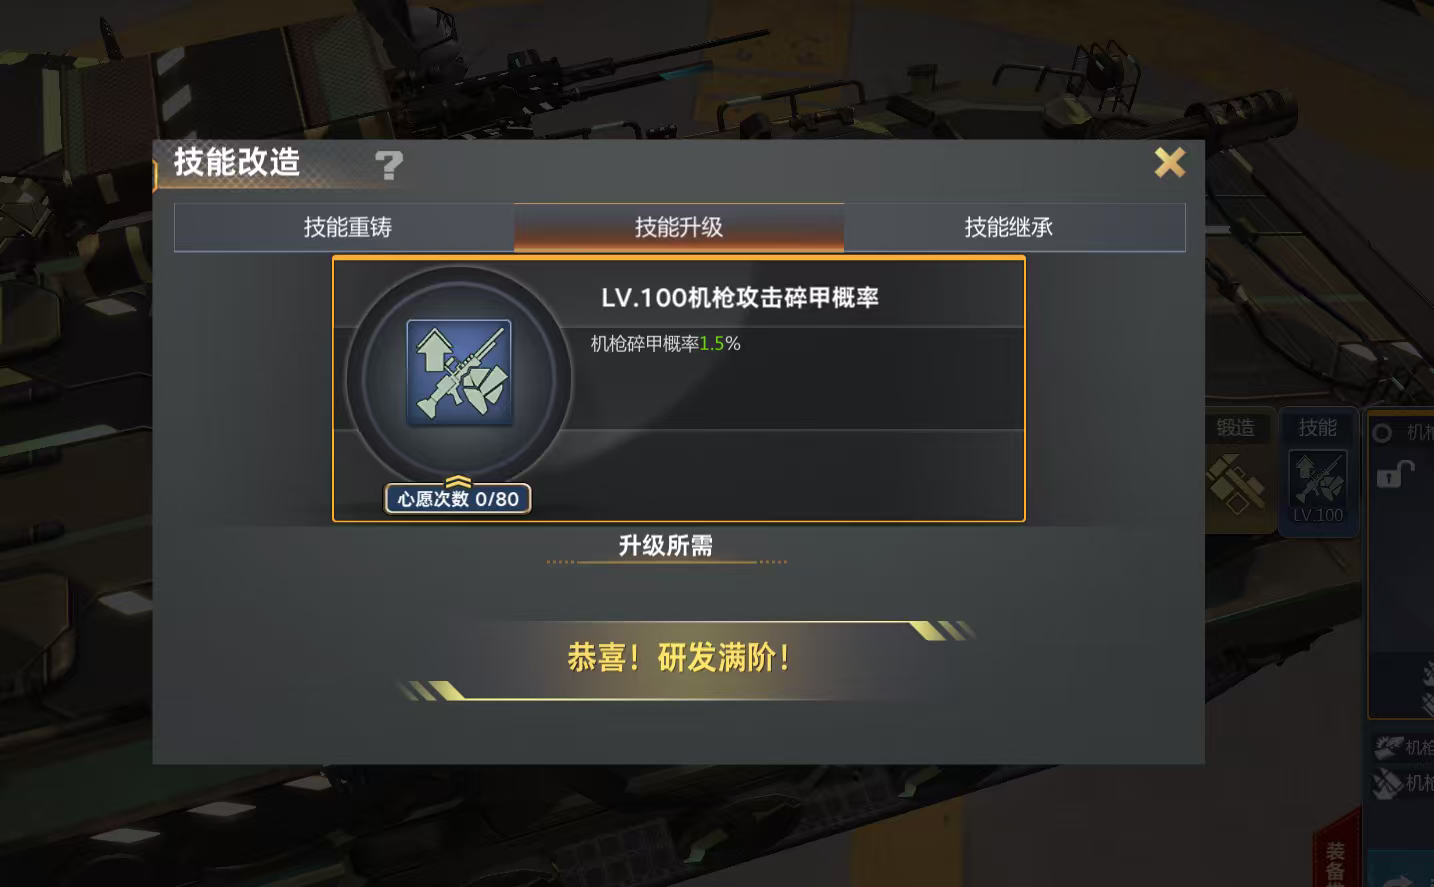This screenshot has height=887, width=1434.
Task: Click the chevron above wish counter
Action: pos(458,482)
